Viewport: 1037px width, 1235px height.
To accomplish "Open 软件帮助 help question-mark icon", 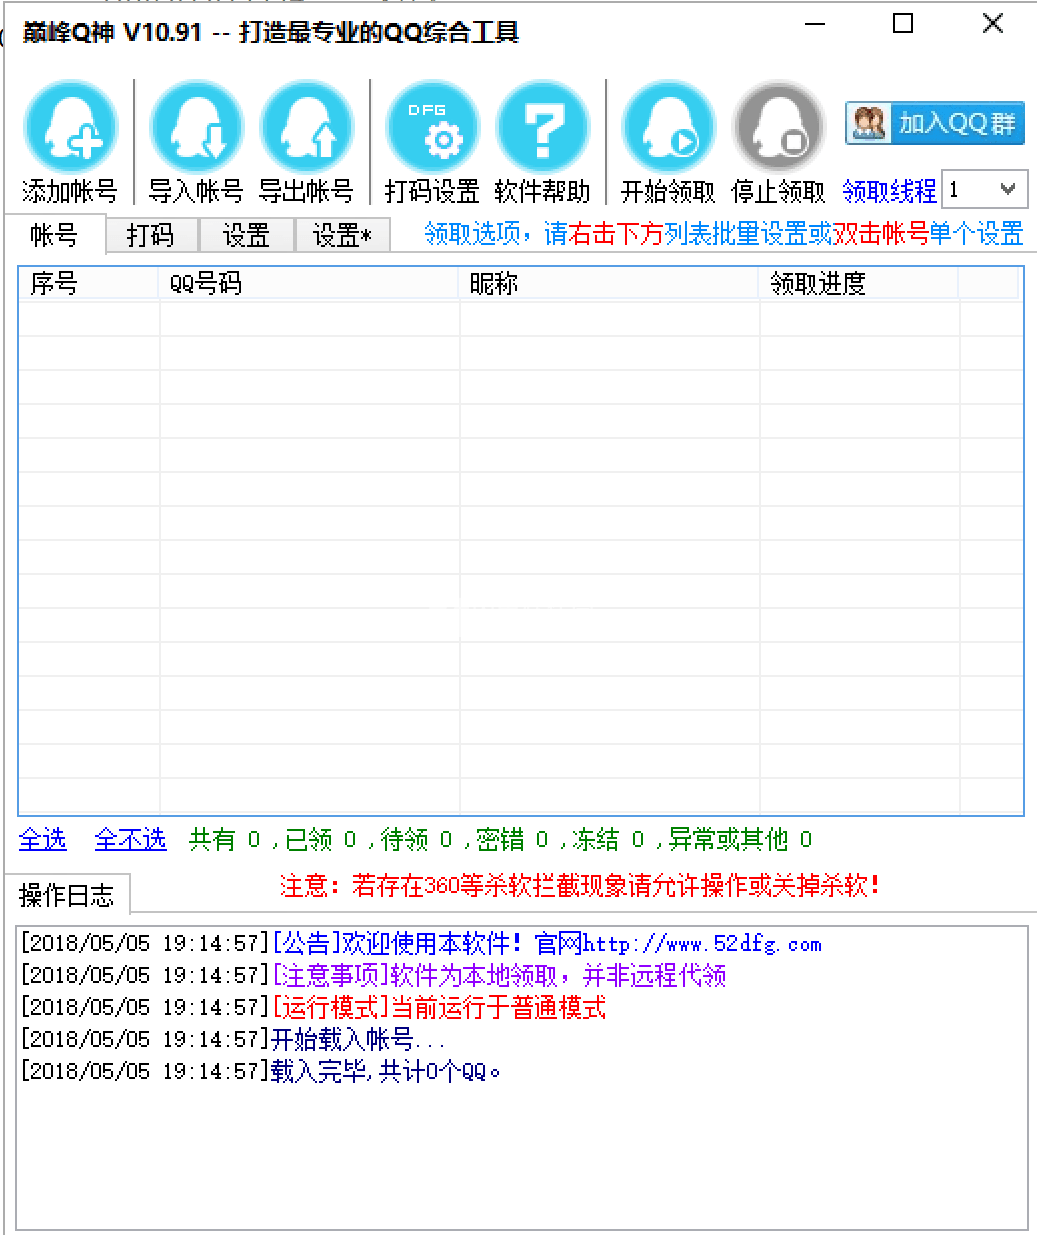I will click(x=542, y=128).
